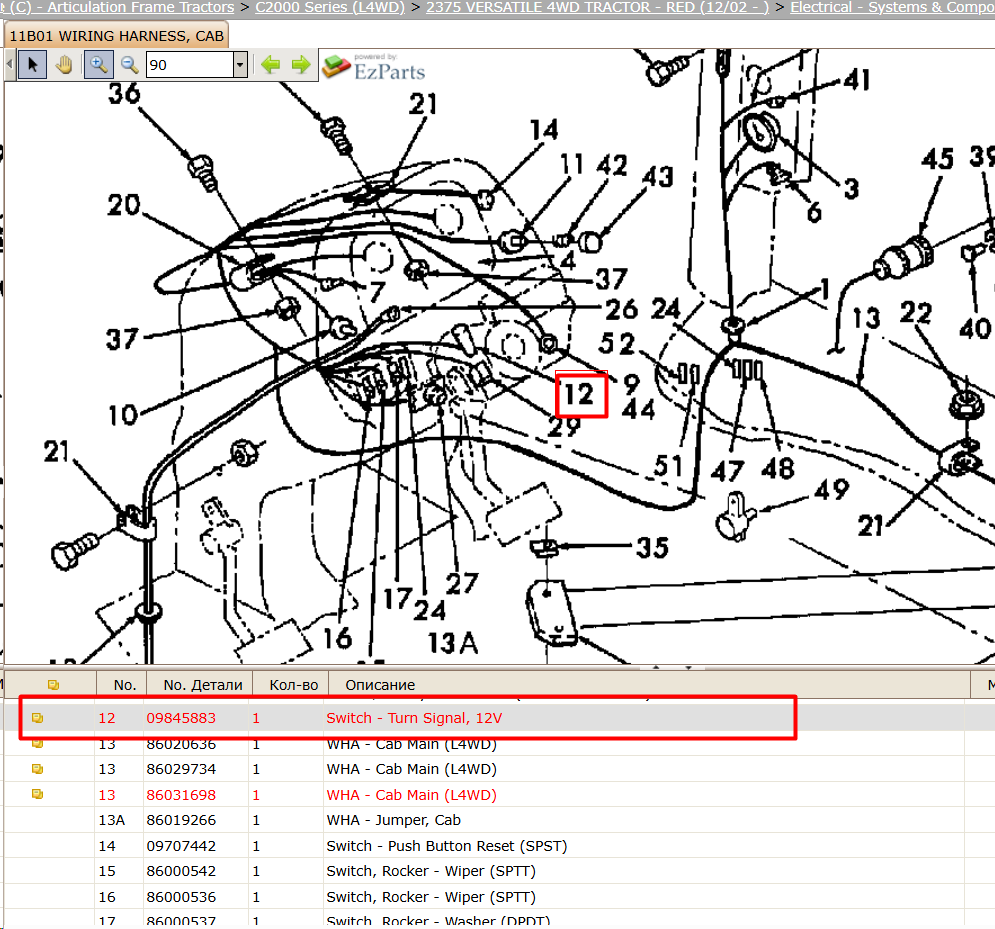The image size is (995, 929).
Task: Click callout 20 in the diagram
Action: tap(123, 204)
